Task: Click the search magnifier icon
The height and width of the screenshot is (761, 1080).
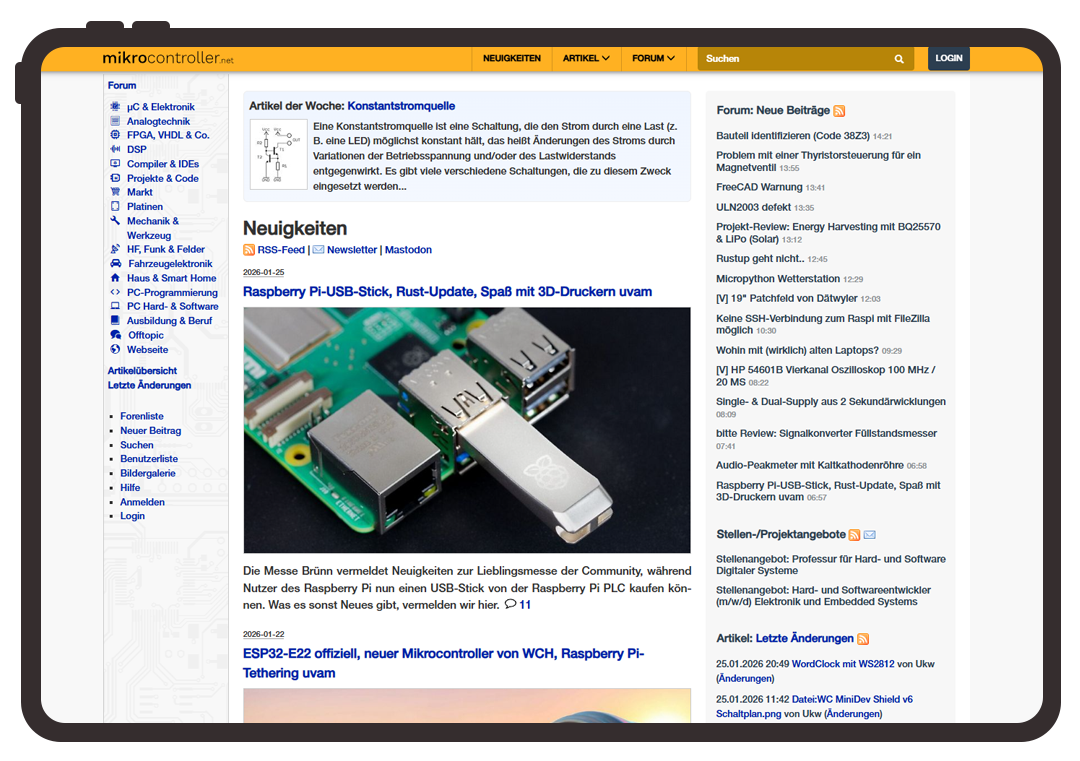Action: (x=899, y=59)
